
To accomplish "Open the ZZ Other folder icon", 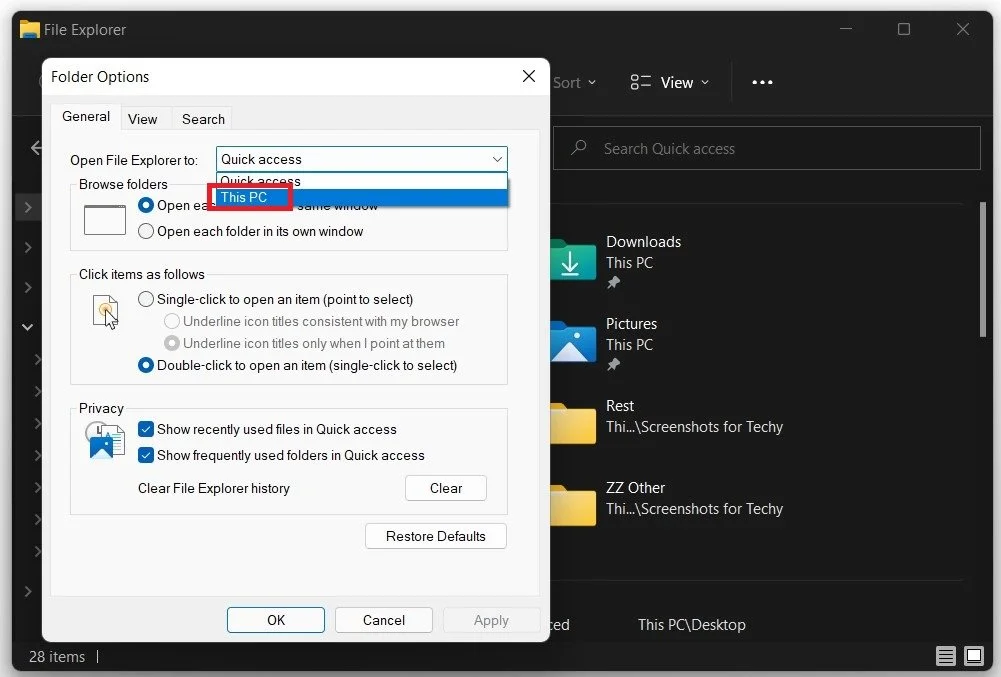I will tap(572, 505).
